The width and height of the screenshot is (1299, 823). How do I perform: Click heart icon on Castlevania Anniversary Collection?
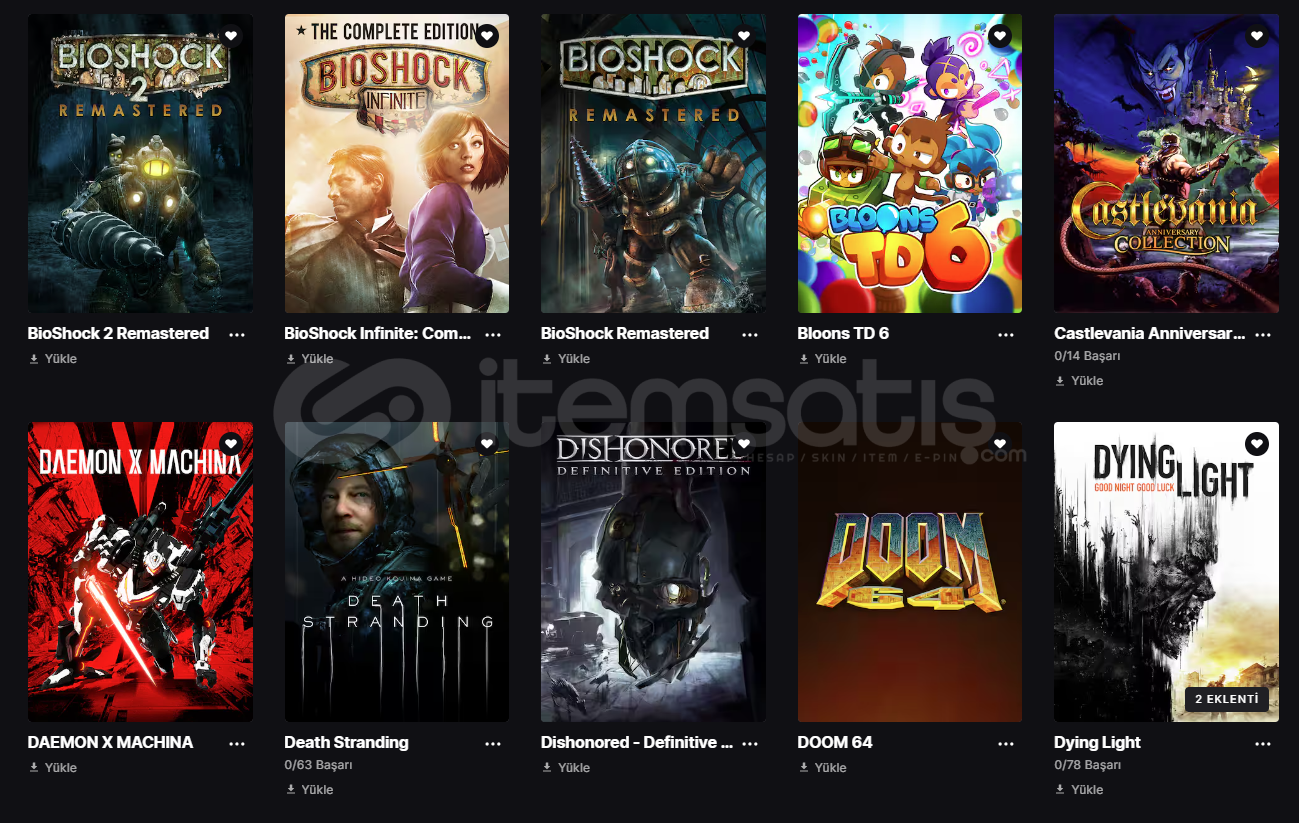(1257, 36)
